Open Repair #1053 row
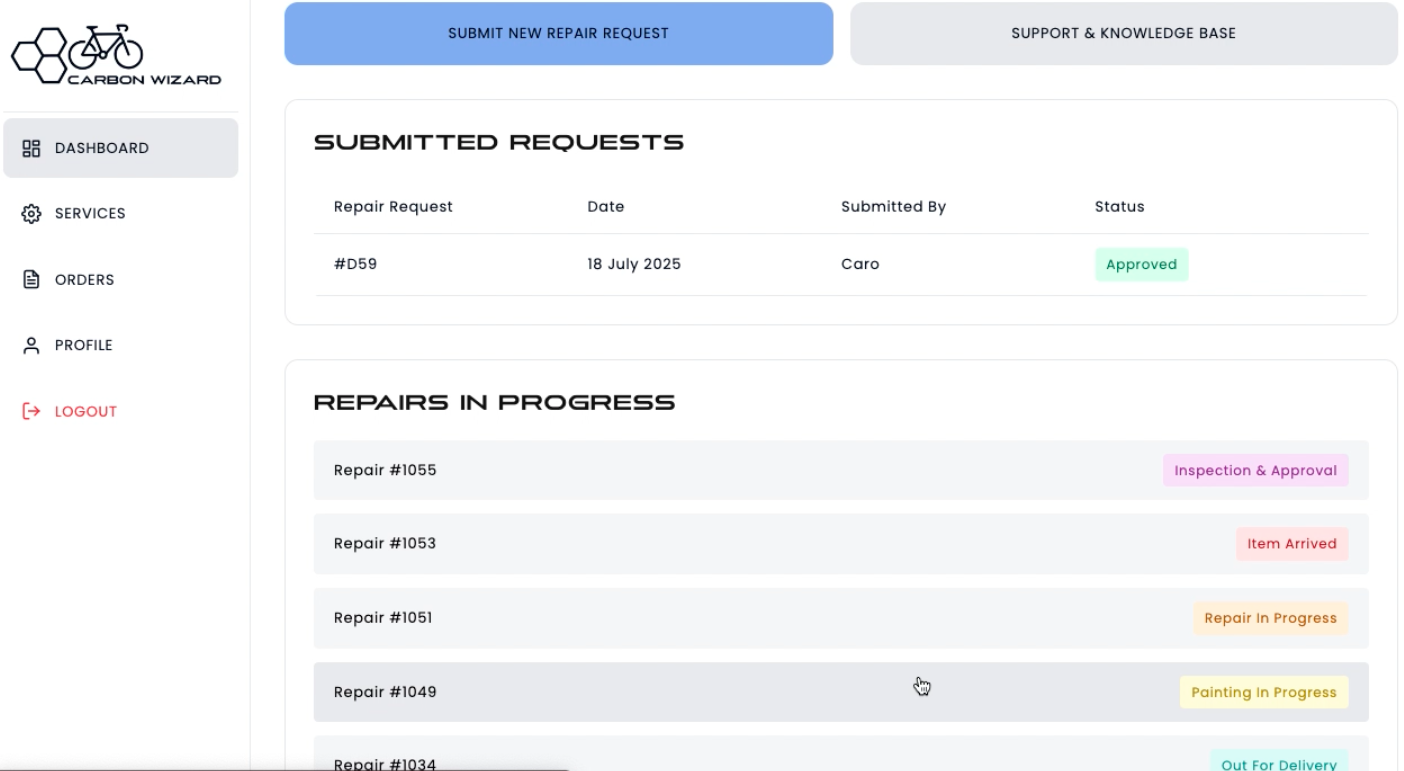This screenshot has height=771, width=1404. 385,544
